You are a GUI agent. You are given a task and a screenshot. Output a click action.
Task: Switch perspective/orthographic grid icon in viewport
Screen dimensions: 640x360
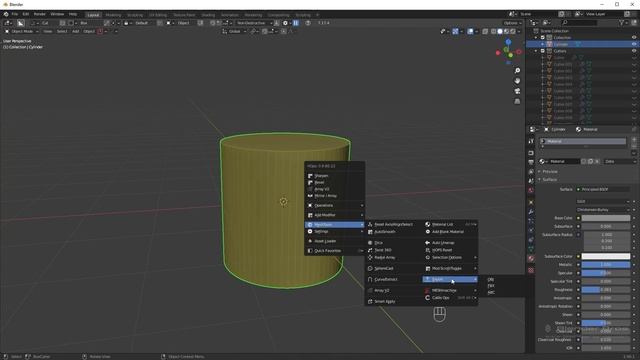click(x=517, y=101)
